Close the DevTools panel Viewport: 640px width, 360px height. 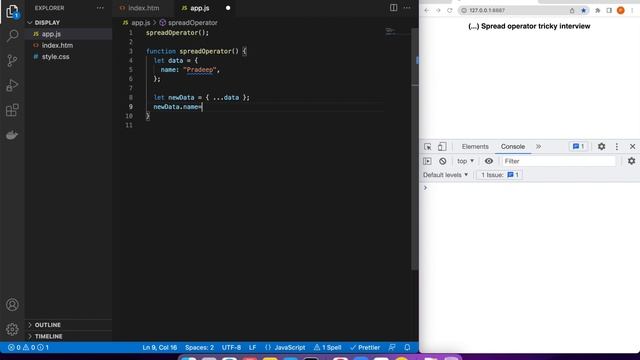pyautogui.click(x=632, y=147)
